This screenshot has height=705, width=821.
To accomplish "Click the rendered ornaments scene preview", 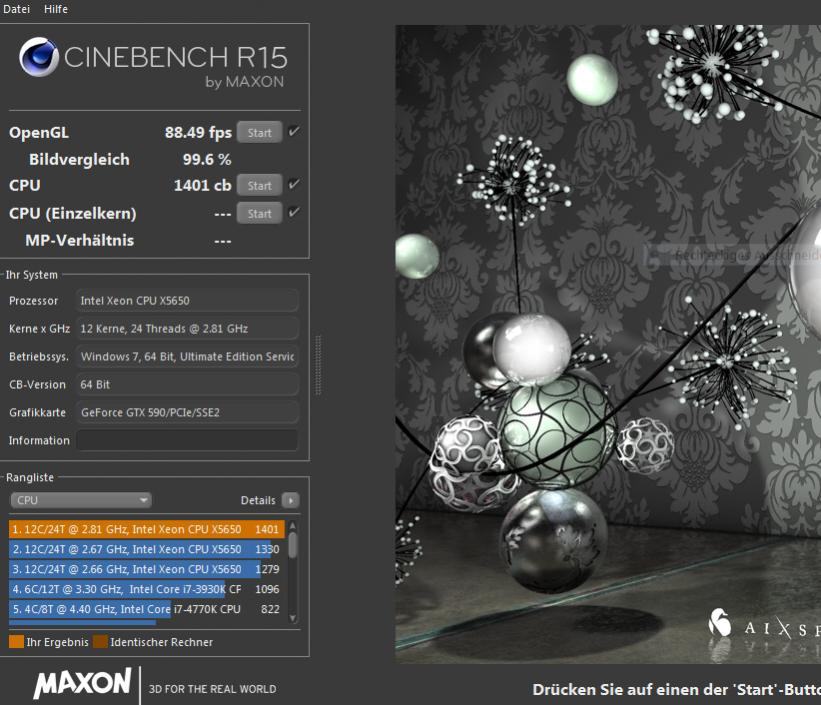I will tap(608, 344).
